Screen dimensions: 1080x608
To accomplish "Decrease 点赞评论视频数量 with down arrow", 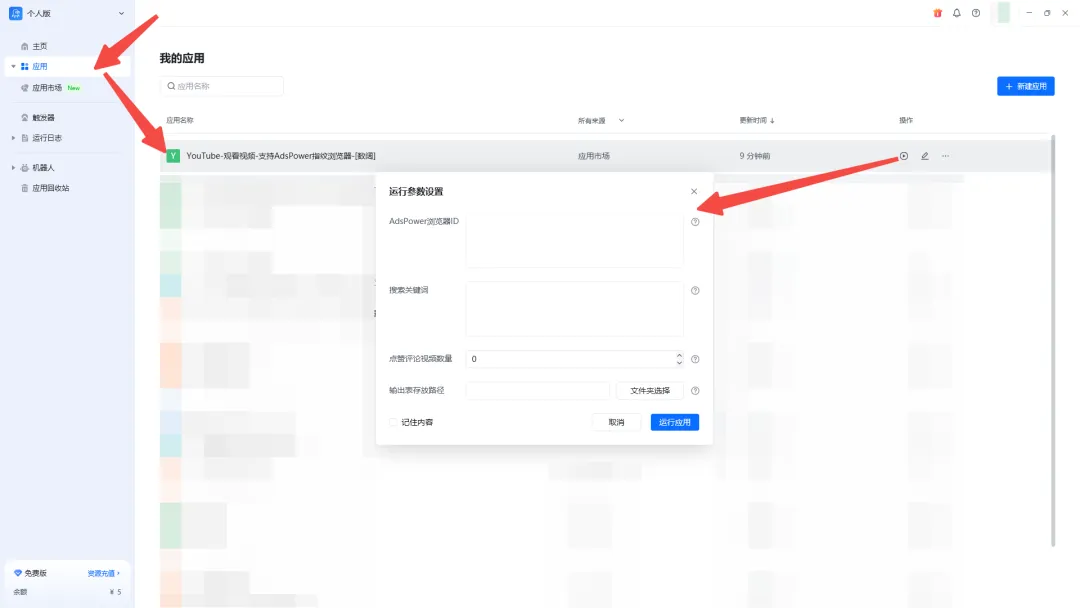I will (x=679, y=362).
